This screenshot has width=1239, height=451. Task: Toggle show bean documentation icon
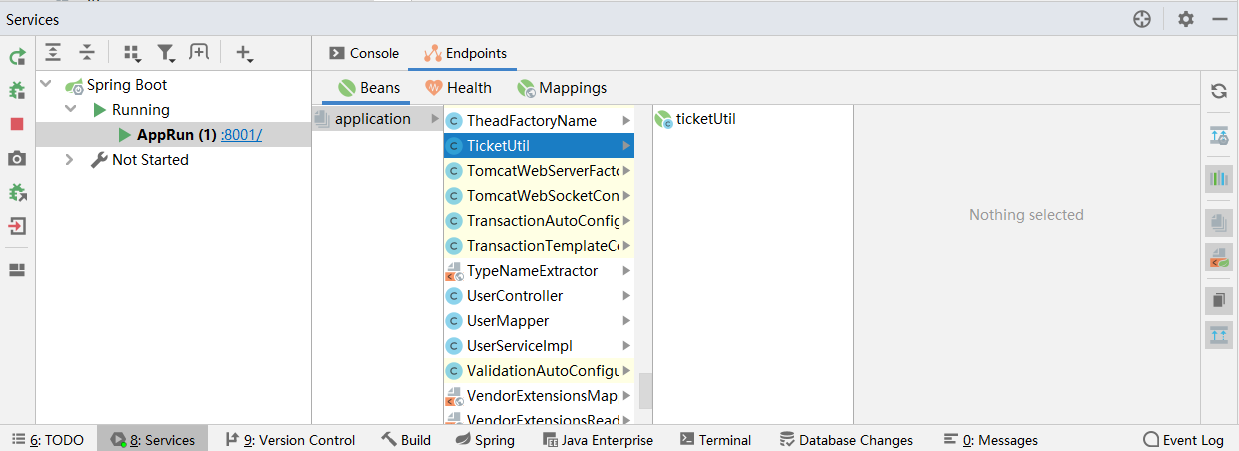tap(1219, 301)
